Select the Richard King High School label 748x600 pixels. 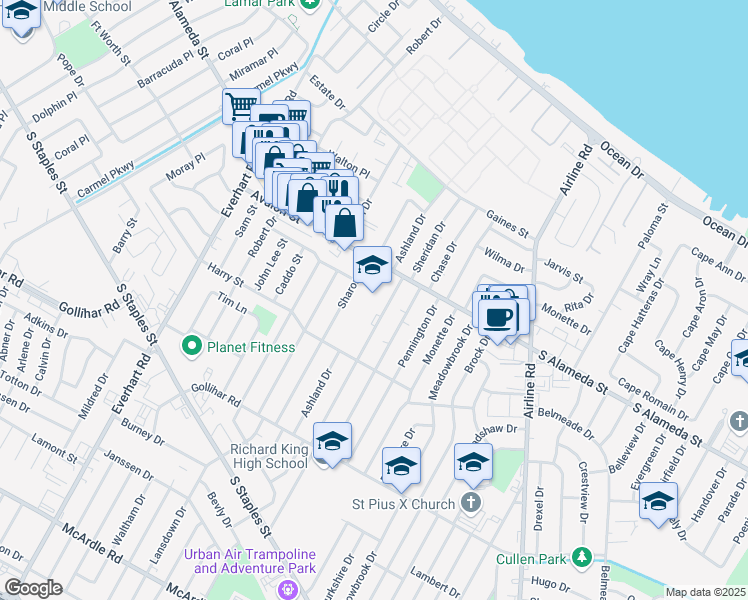click(x=270, y=456)
